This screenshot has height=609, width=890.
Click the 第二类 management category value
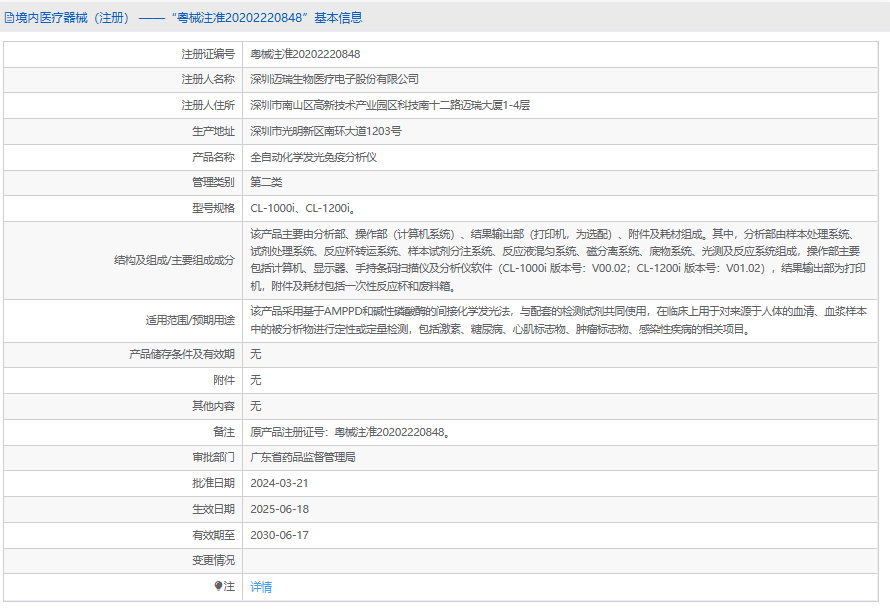point(266,182)
